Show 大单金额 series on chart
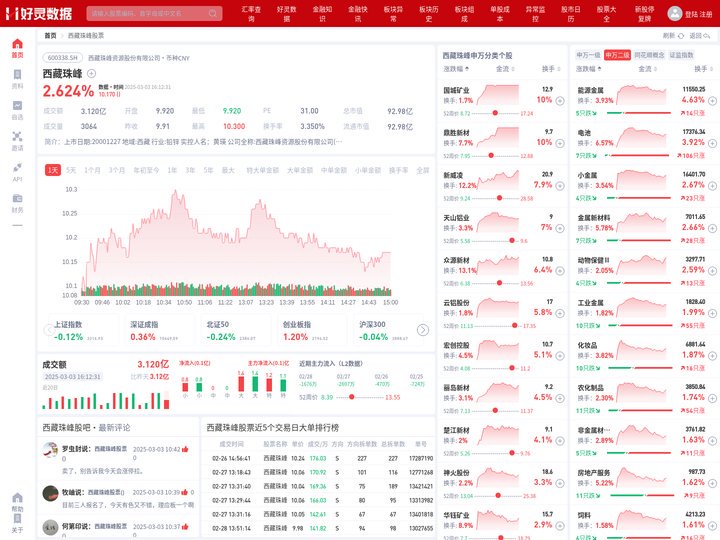This screenshot has width=720, height=540. 300,170
